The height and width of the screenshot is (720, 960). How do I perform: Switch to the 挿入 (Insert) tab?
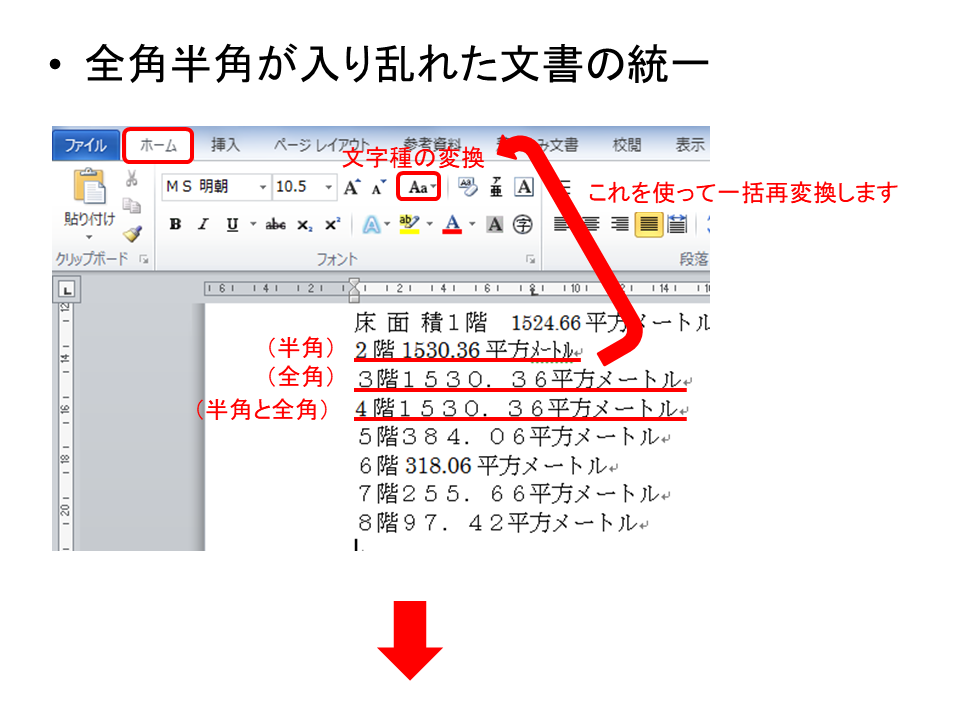pyautogui.click(x=225, y=145)
